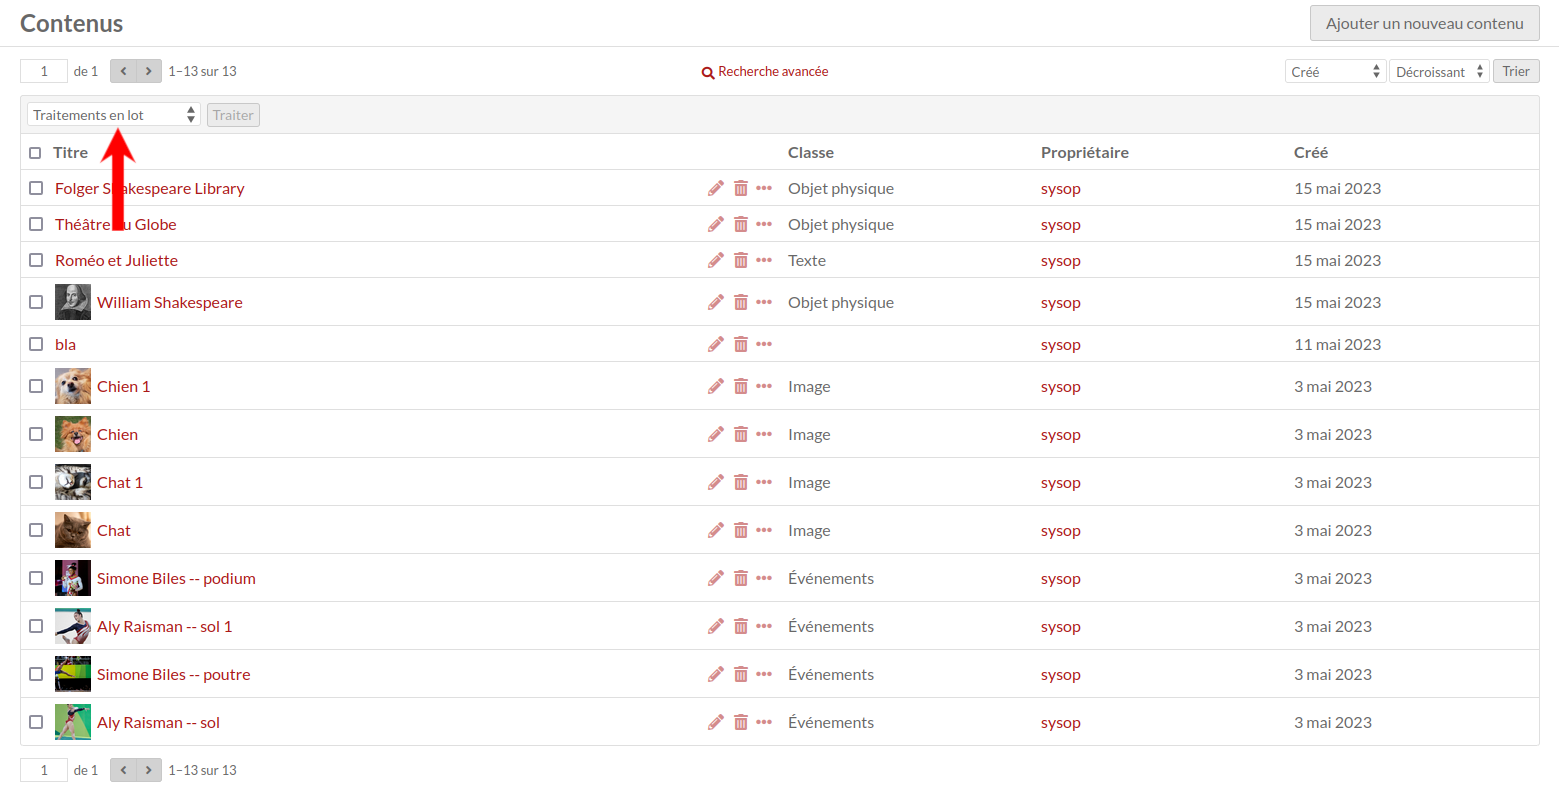Check the Folger Shakespeare Library row
Screen dimensions: 1559x807
click(x=36, y=188)
